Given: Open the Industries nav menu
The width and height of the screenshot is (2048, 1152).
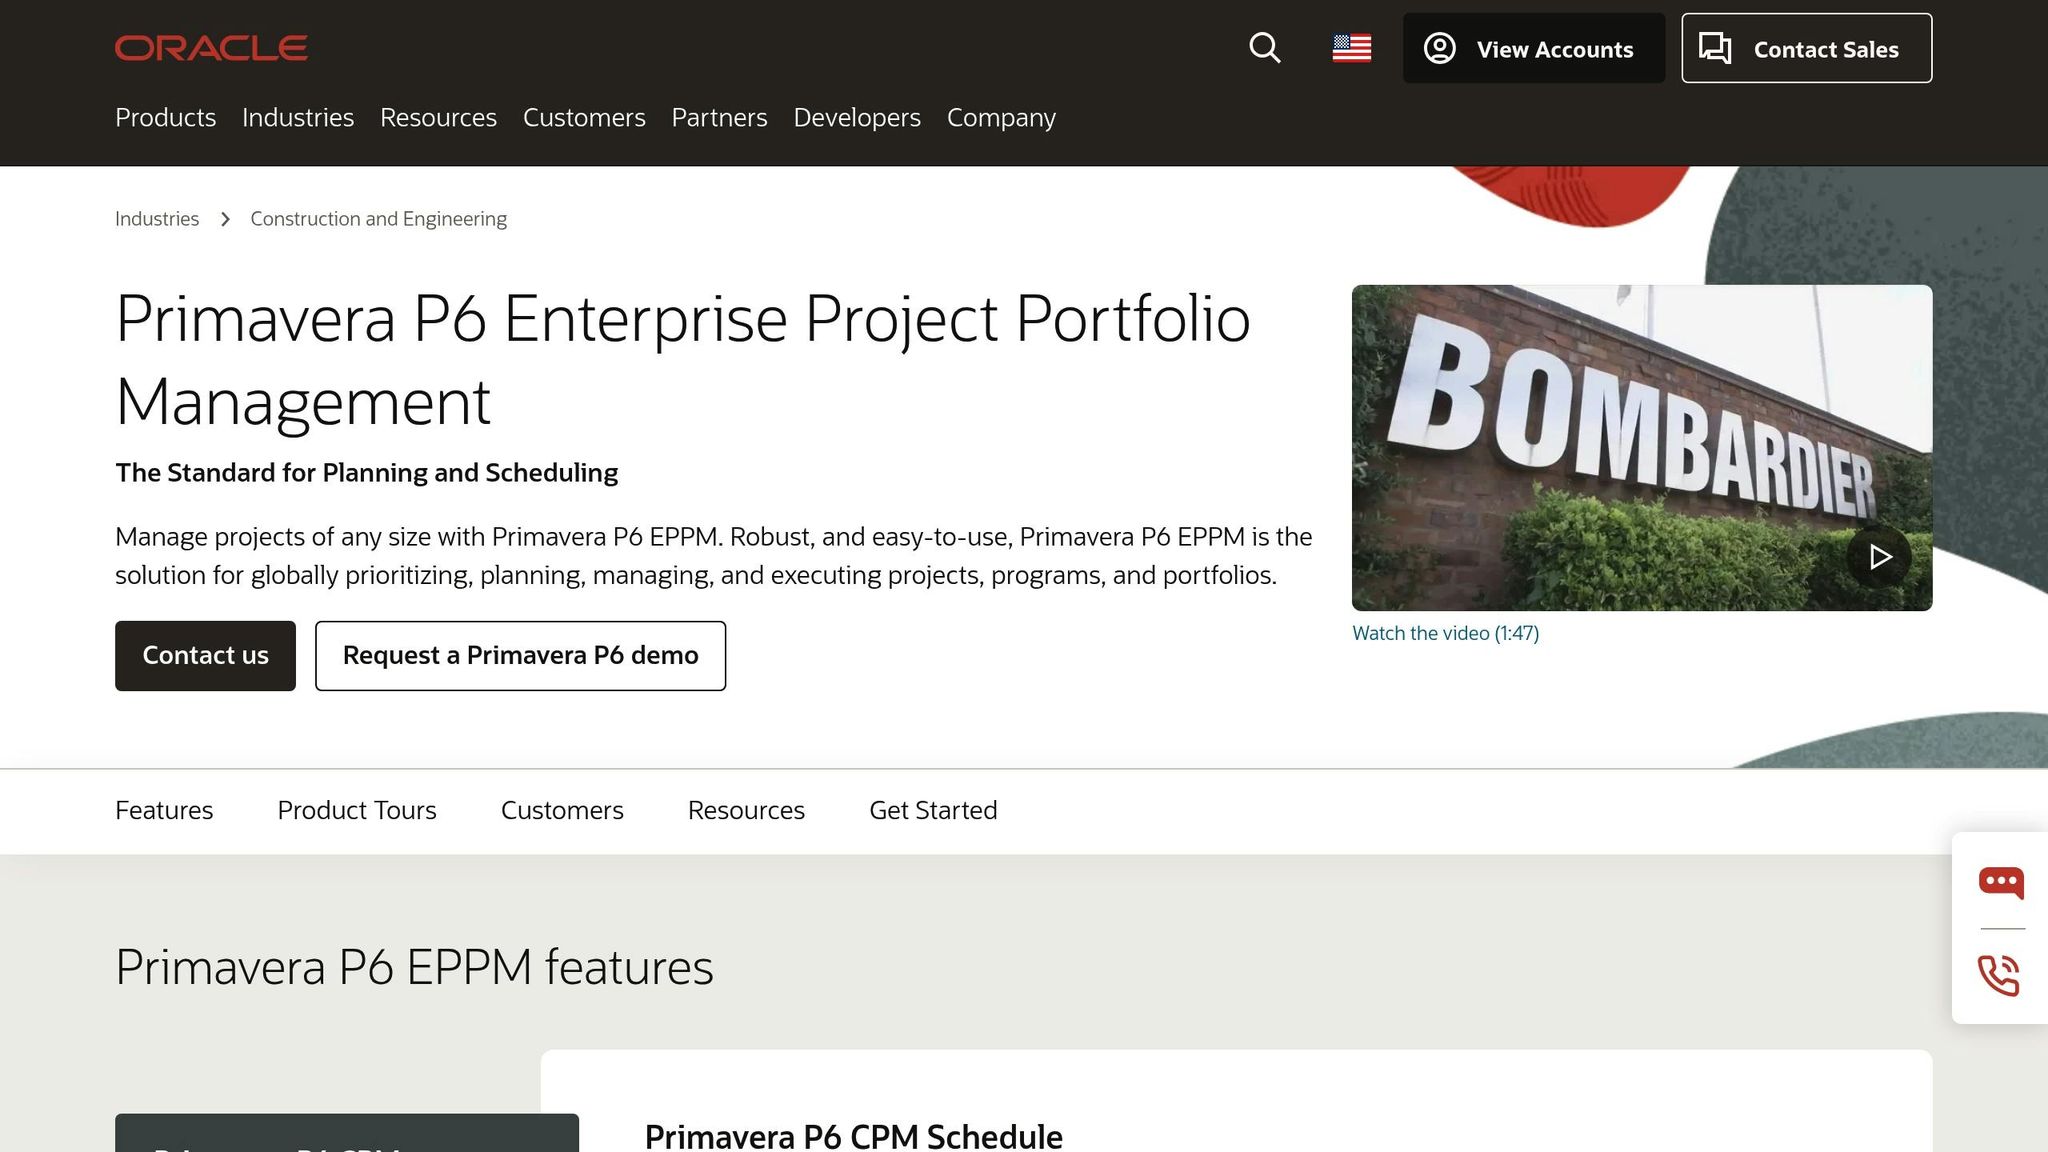Looking at the screenshot, I should point(298,118).
